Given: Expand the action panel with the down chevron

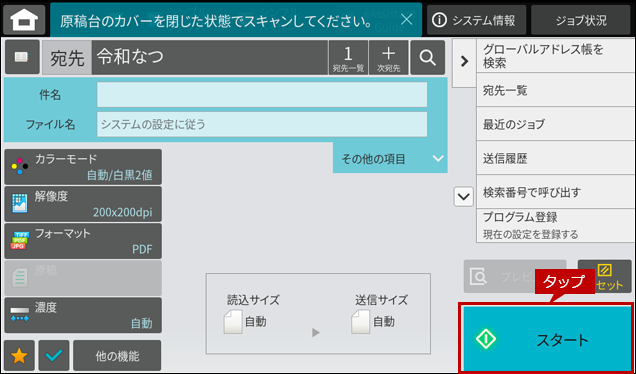Looking at the screenshot, I should (463, 197).
